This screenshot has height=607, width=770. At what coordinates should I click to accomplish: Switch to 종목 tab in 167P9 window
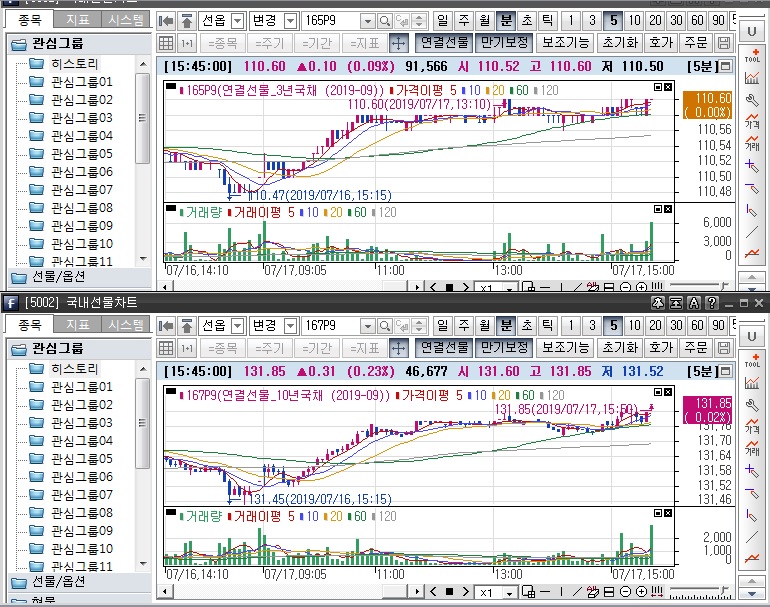click(x=29, y=325)
